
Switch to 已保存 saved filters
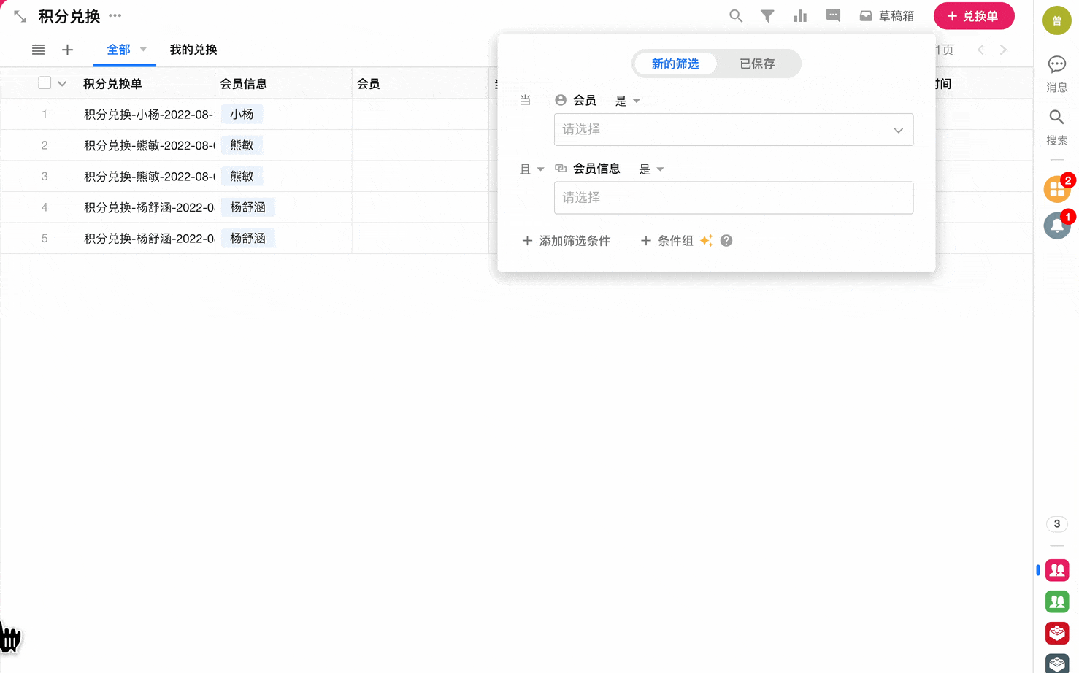757,64
